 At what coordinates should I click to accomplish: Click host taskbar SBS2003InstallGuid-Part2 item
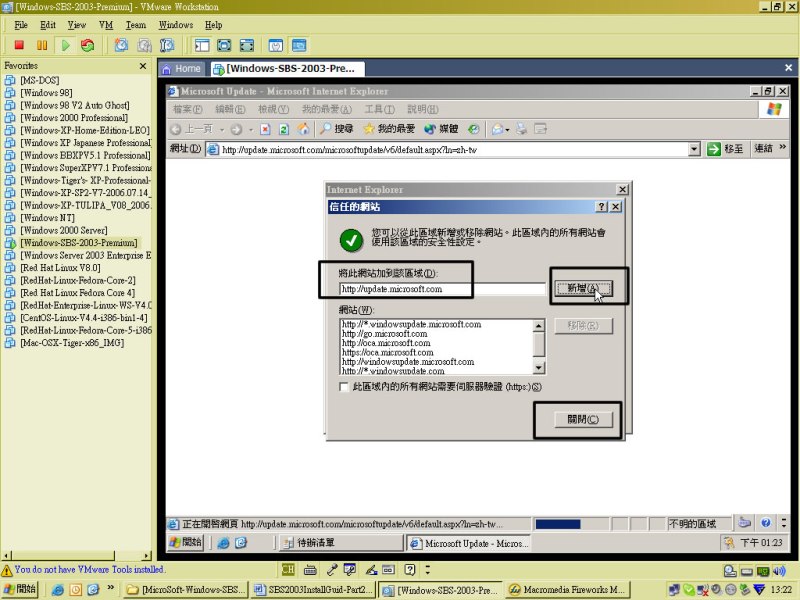[x=313, y=590]
